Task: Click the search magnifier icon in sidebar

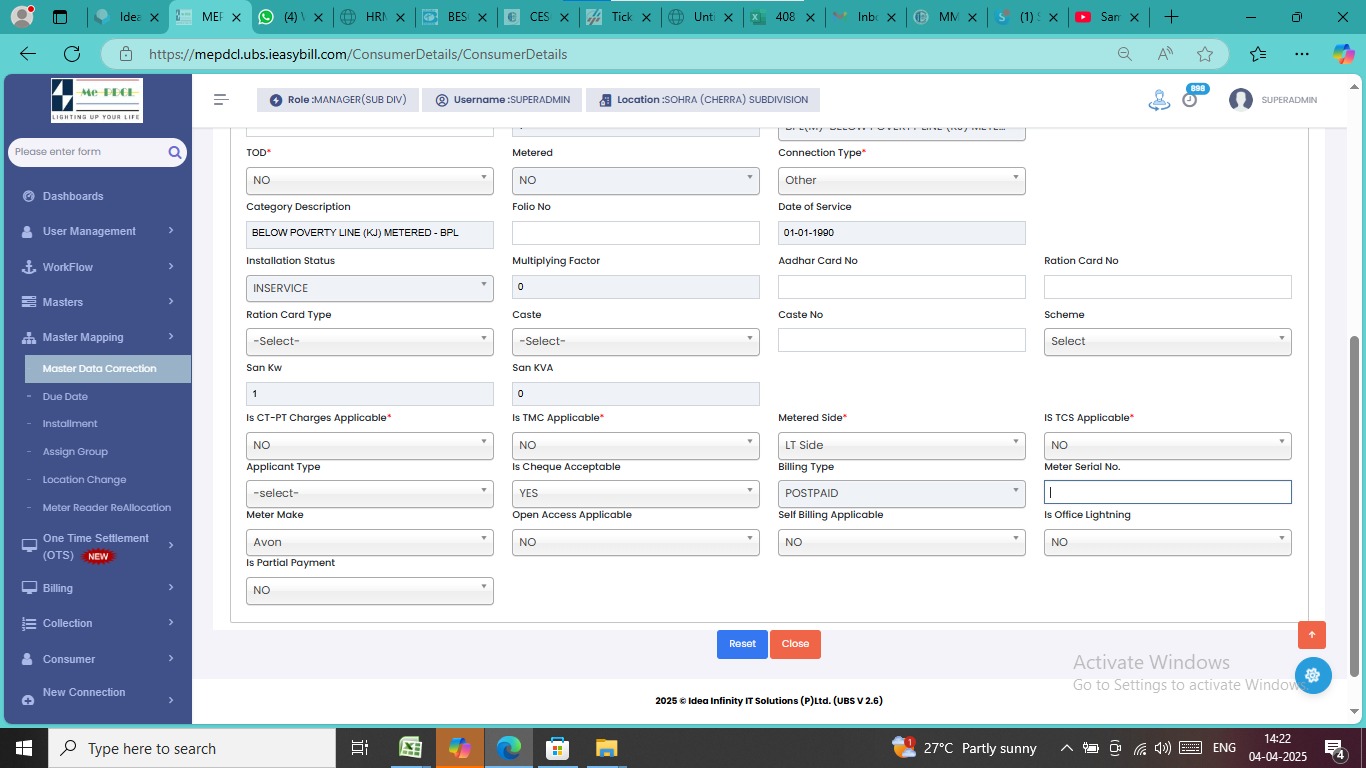Action: 174,152
